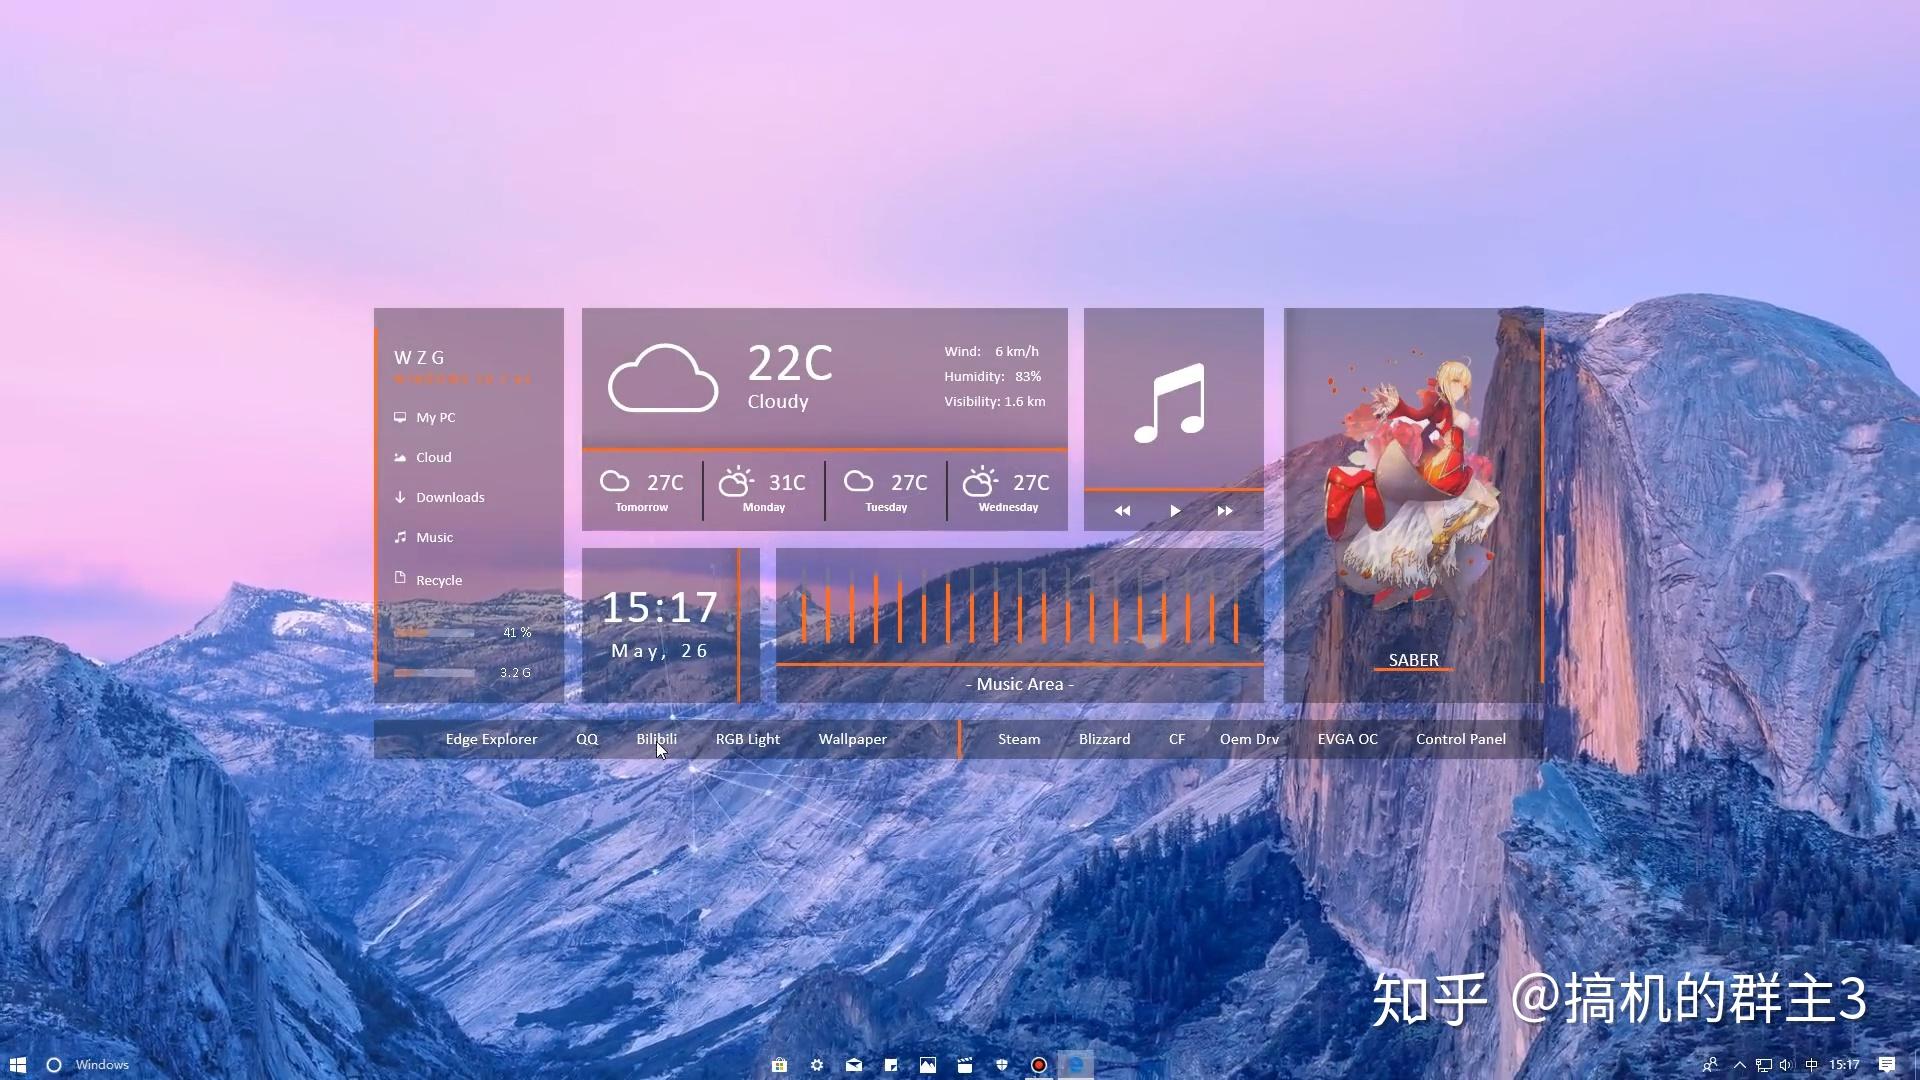
Task: Click the fast-forward button in music player
Action: [1224, 510]
